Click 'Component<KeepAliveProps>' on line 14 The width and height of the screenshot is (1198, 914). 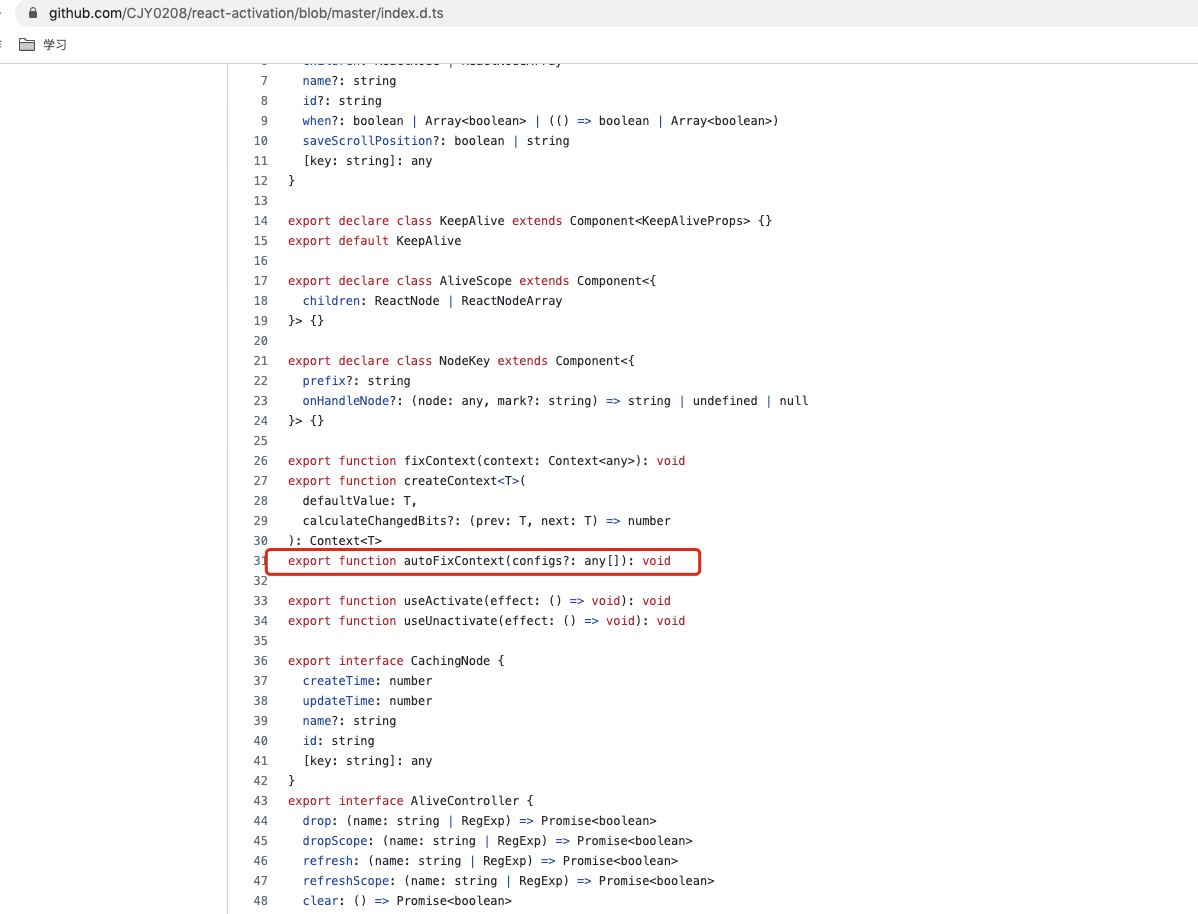(x=660, y=221)
